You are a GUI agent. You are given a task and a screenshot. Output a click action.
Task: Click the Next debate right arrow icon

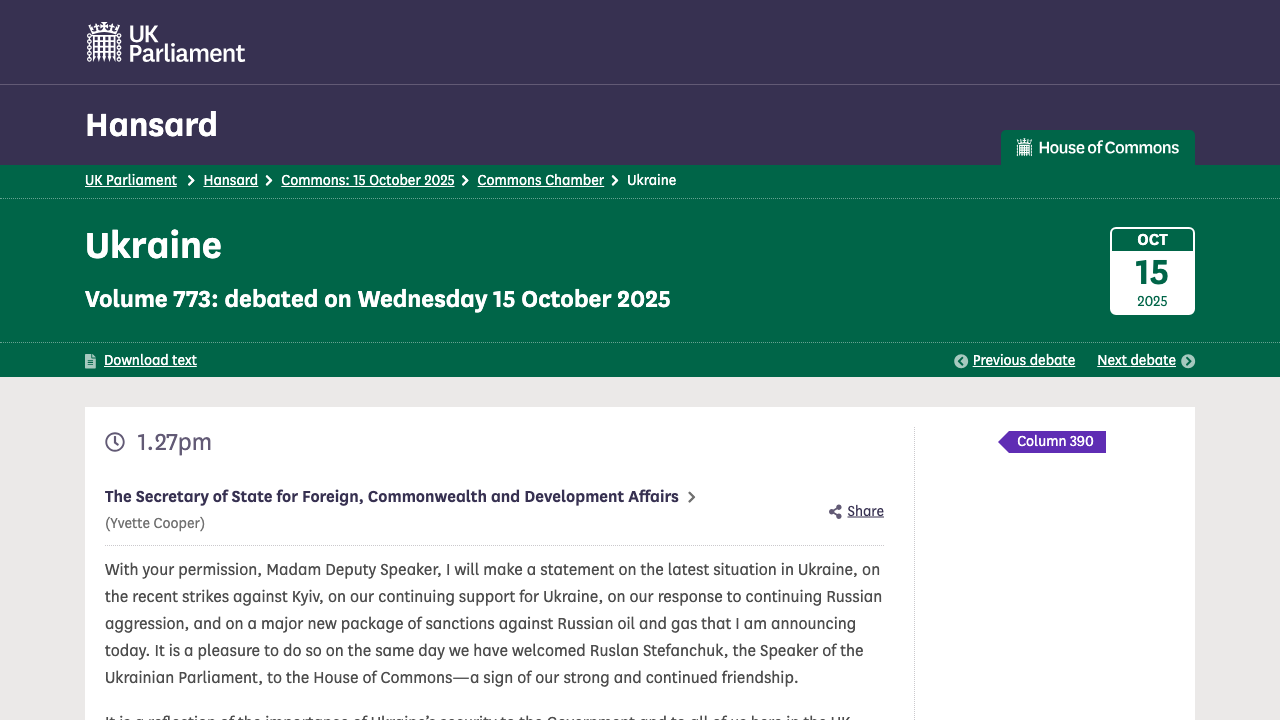pos(1188,361)
